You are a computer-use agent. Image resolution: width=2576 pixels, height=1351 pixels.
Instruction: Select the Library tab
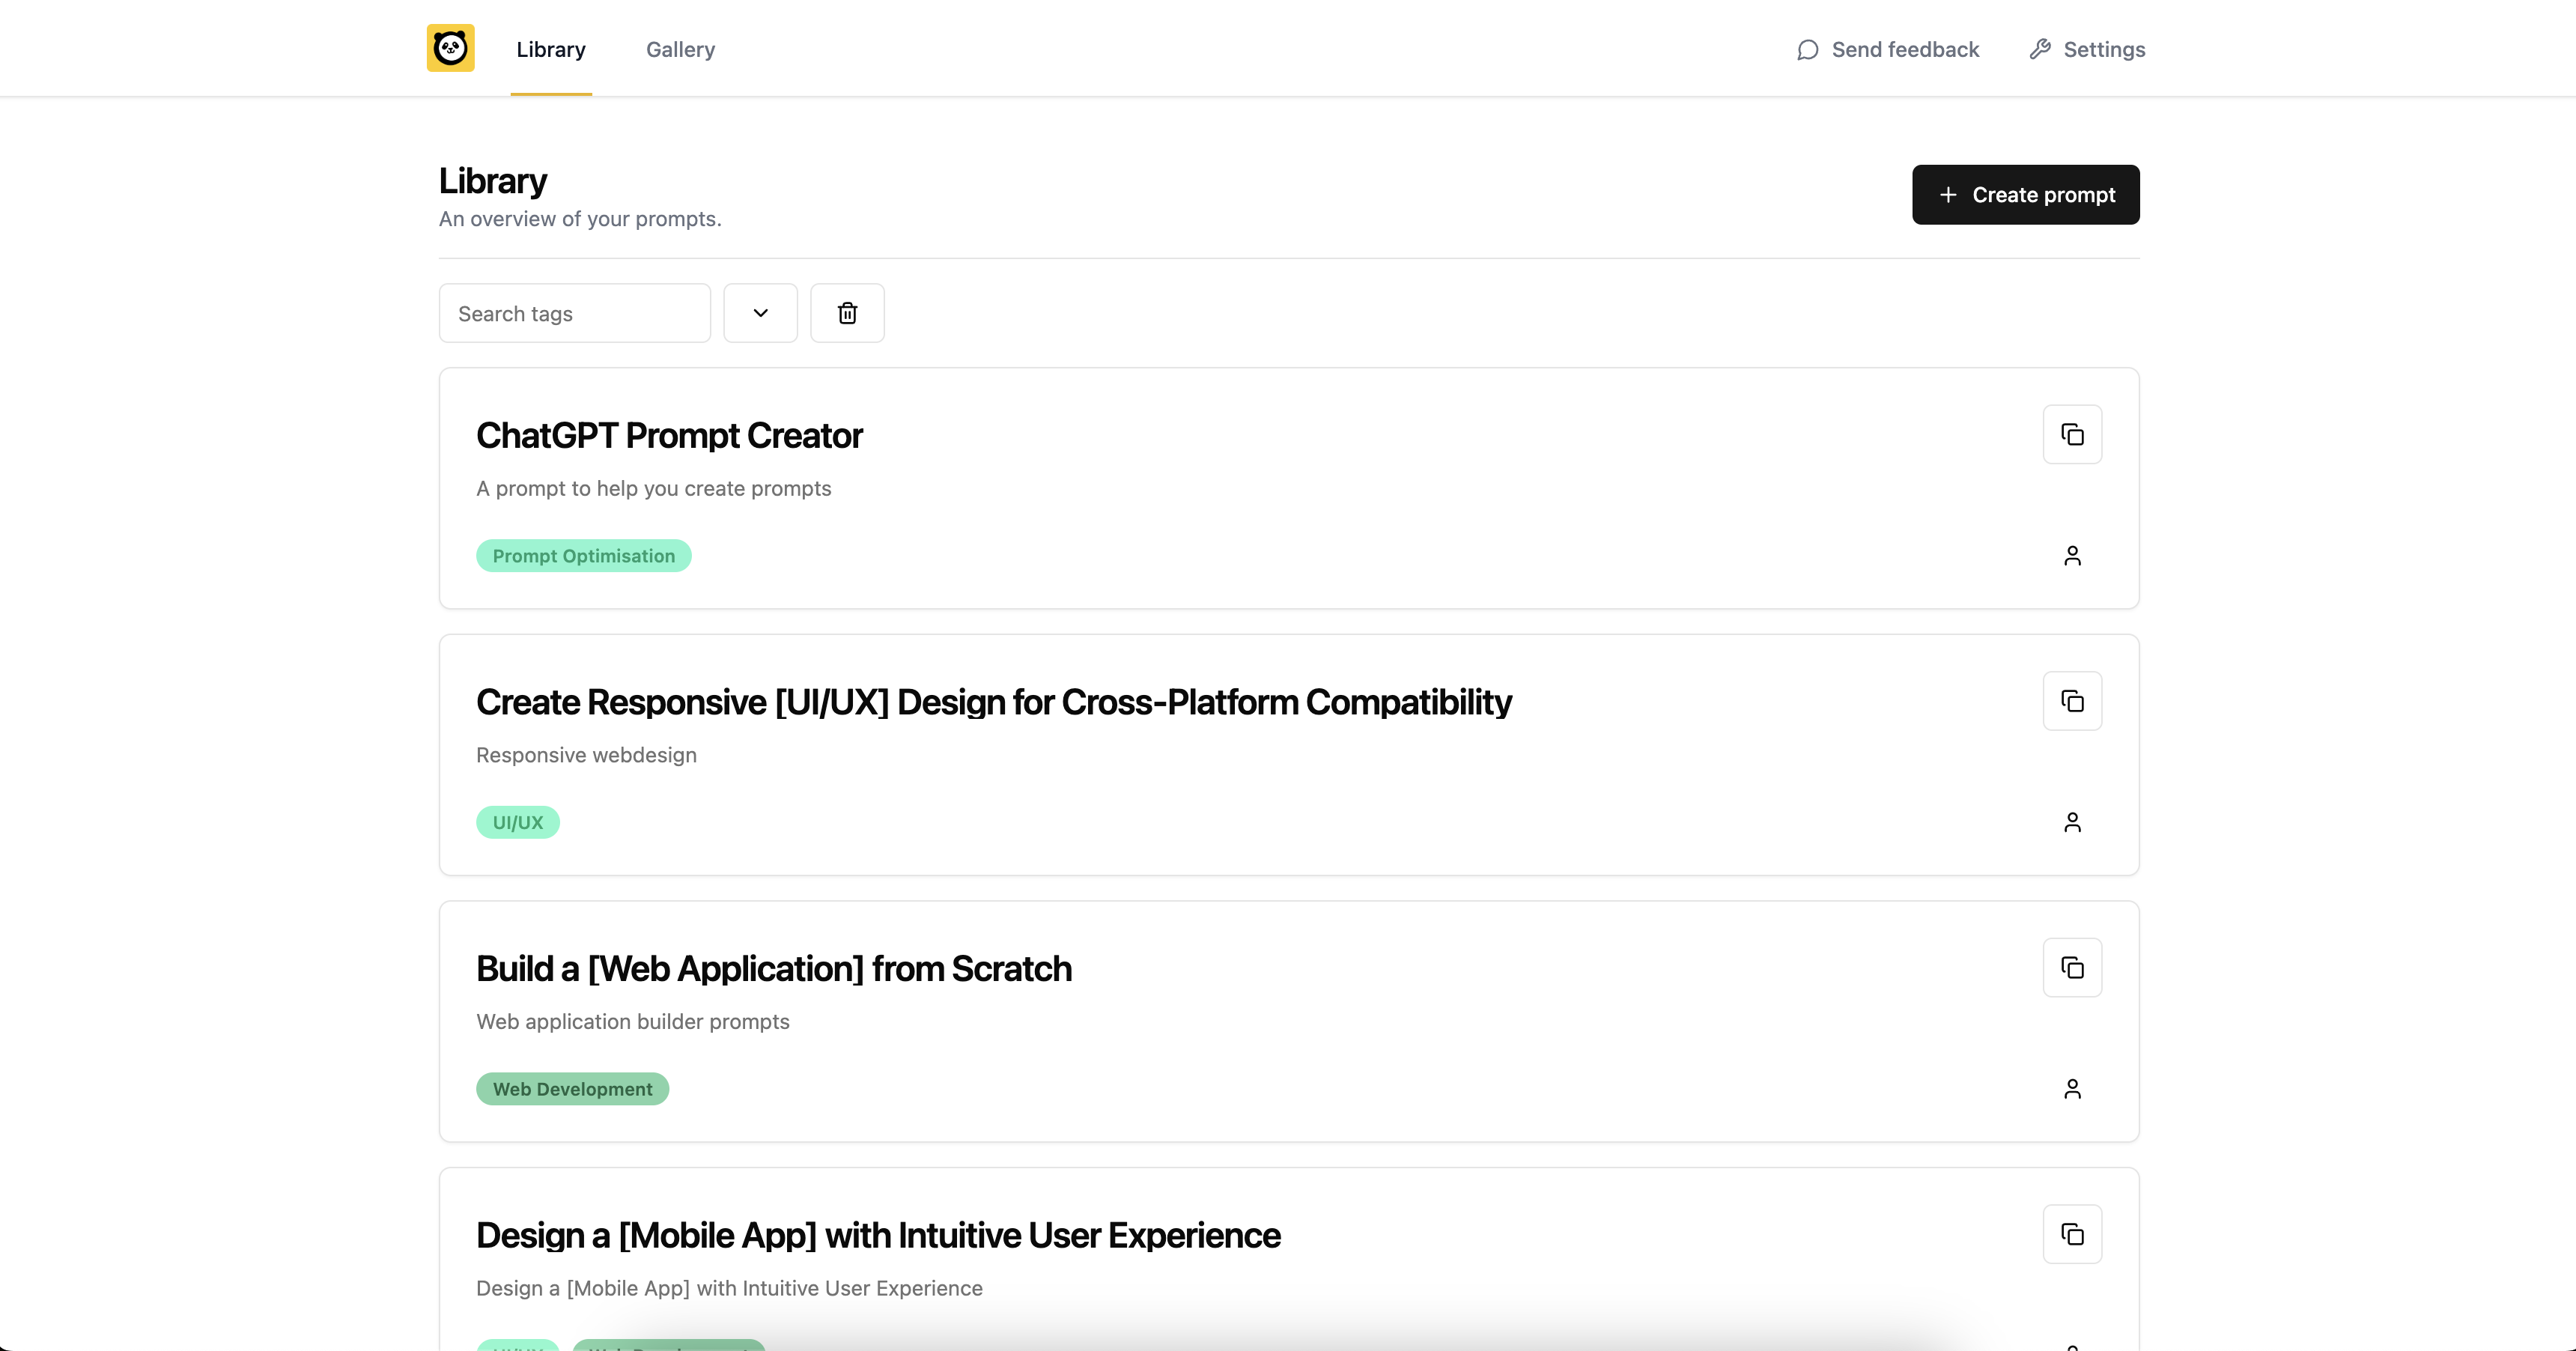550,50
